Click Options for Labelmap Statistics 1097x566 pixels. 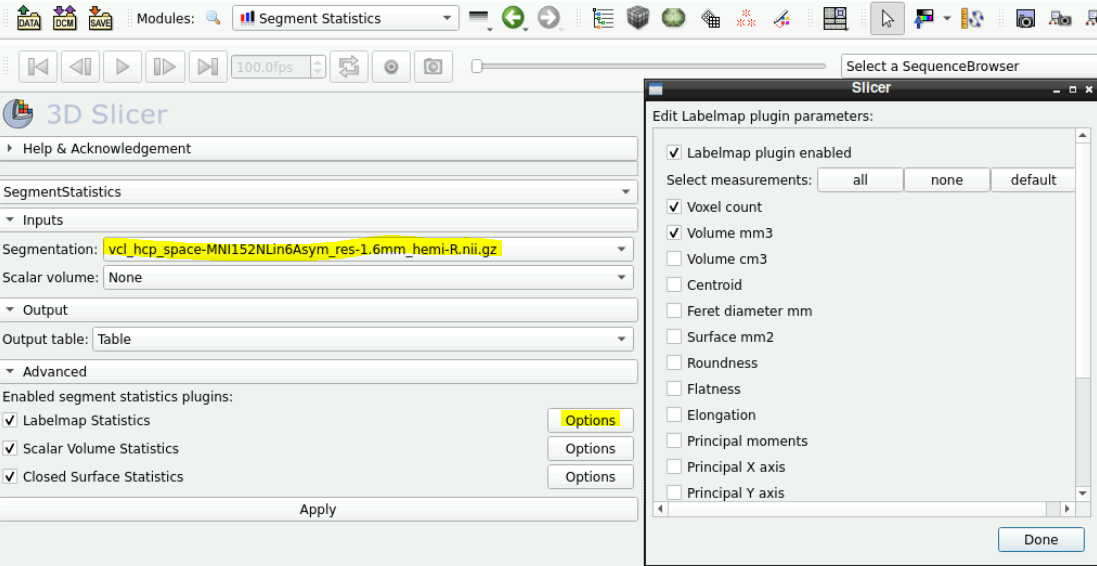[x=590, y=420]
